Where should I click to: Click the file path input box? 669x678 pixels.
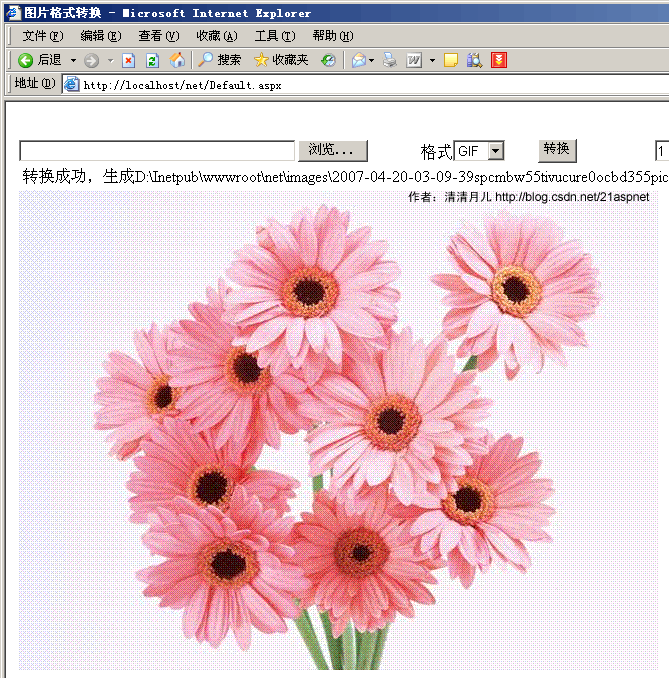[157, 150]
